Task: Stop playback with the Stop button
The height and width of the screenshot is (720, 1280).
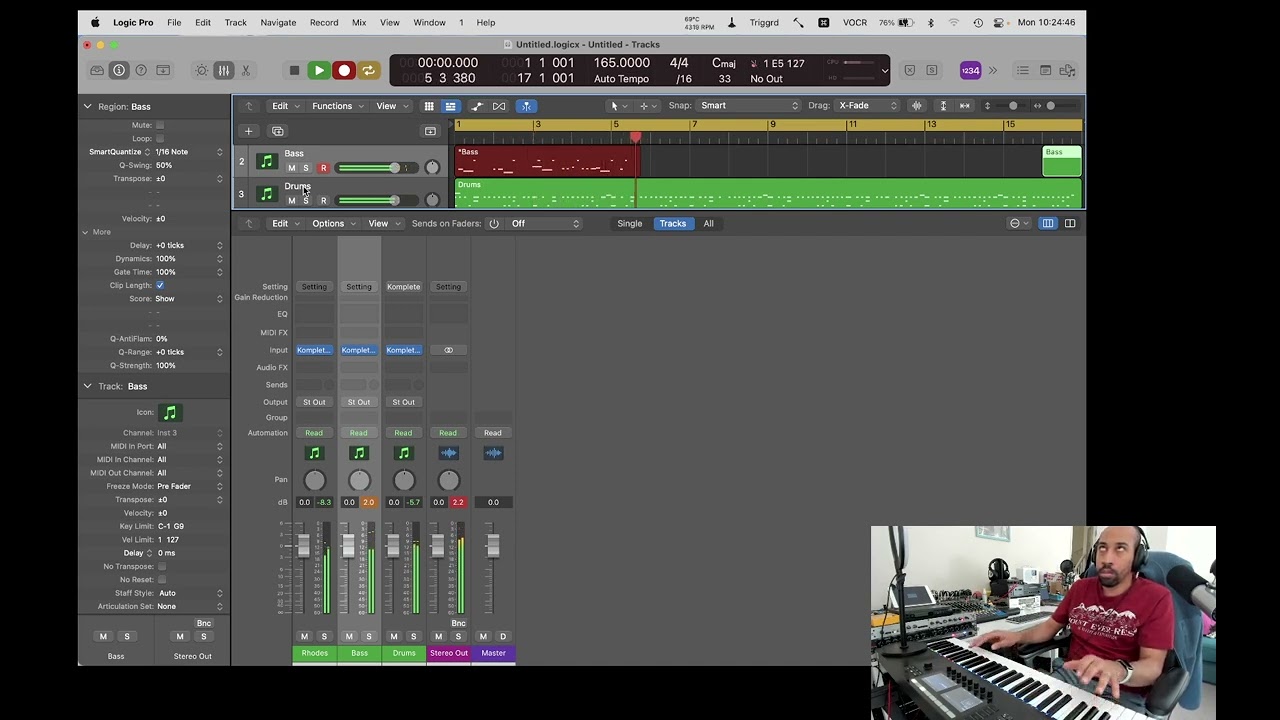Action: click(294, 70)
